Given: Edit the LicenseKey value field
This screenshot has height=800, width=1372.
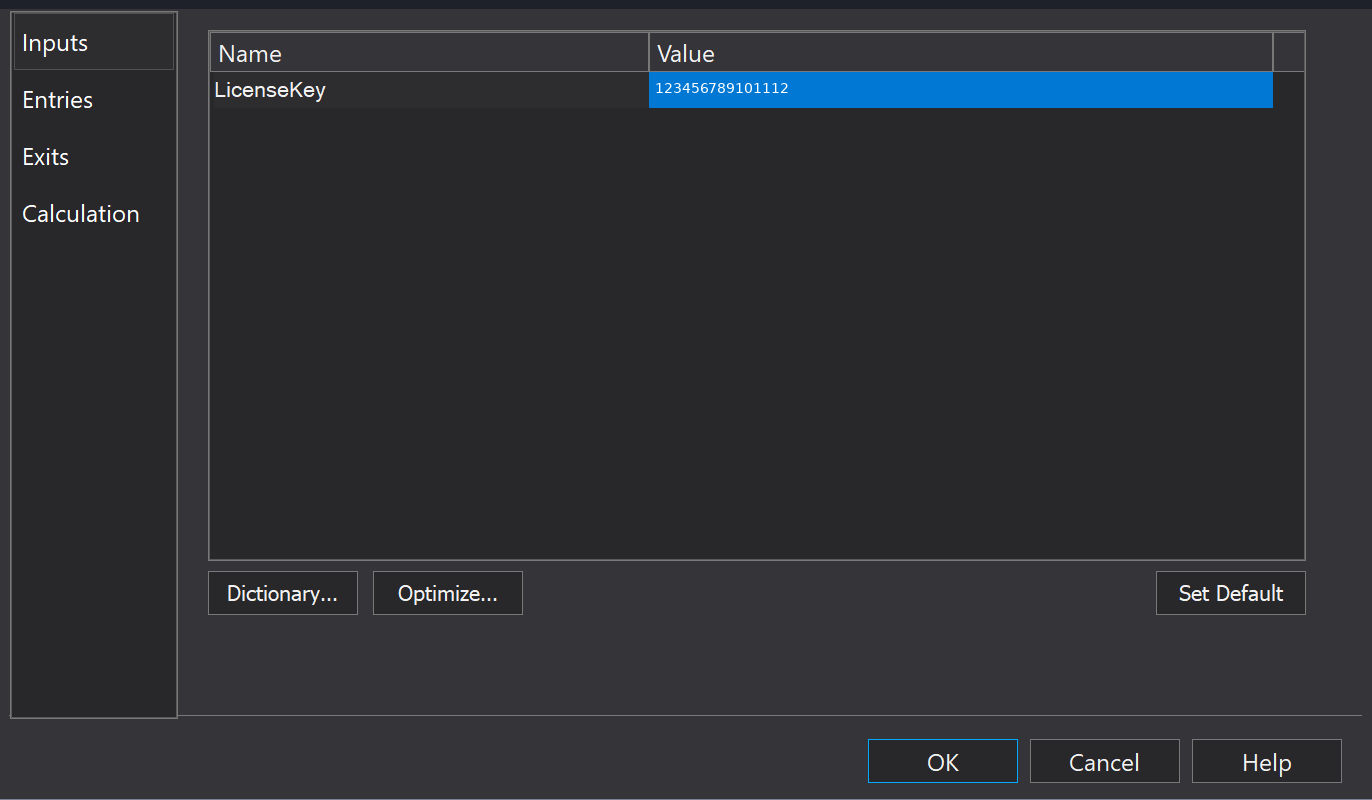Looking at the screenshot, I should (x=961, y=89).
